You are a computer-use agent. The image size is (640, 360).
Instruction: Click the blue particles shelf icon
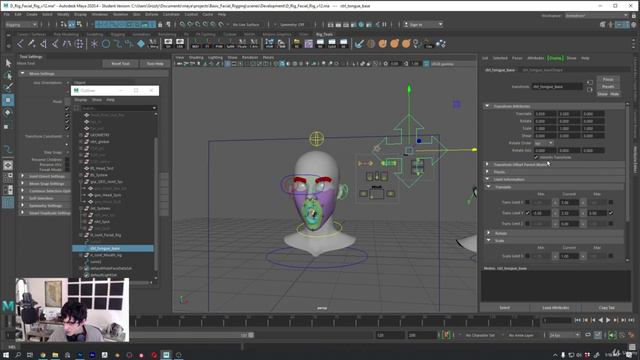(441, 43)
